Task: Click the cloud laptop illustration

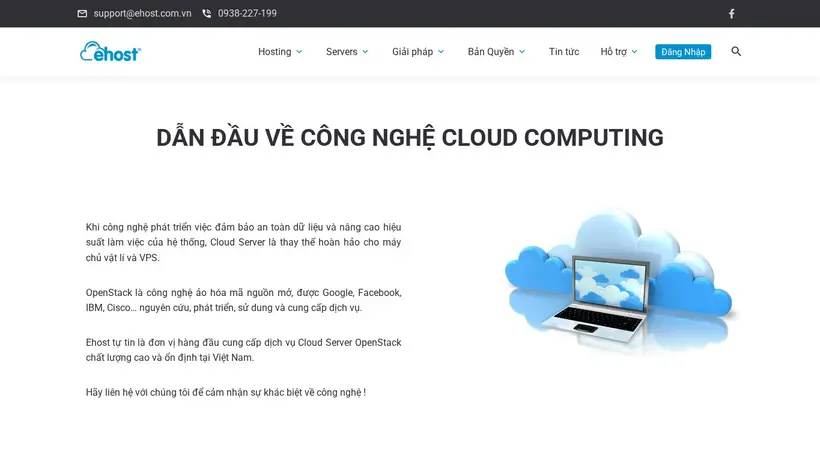Action: [619, 282]
